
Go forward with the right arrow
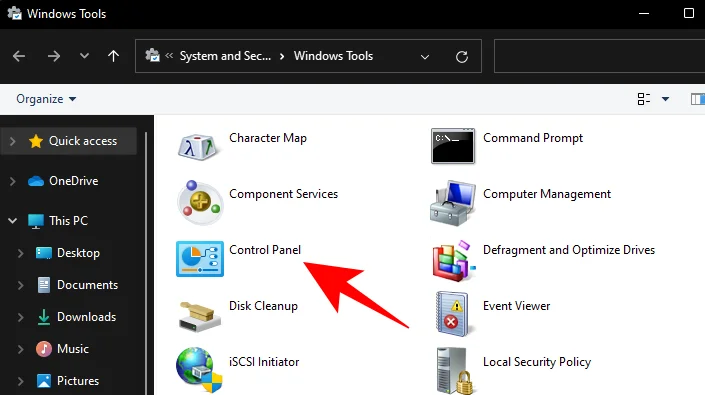point(54,56)
